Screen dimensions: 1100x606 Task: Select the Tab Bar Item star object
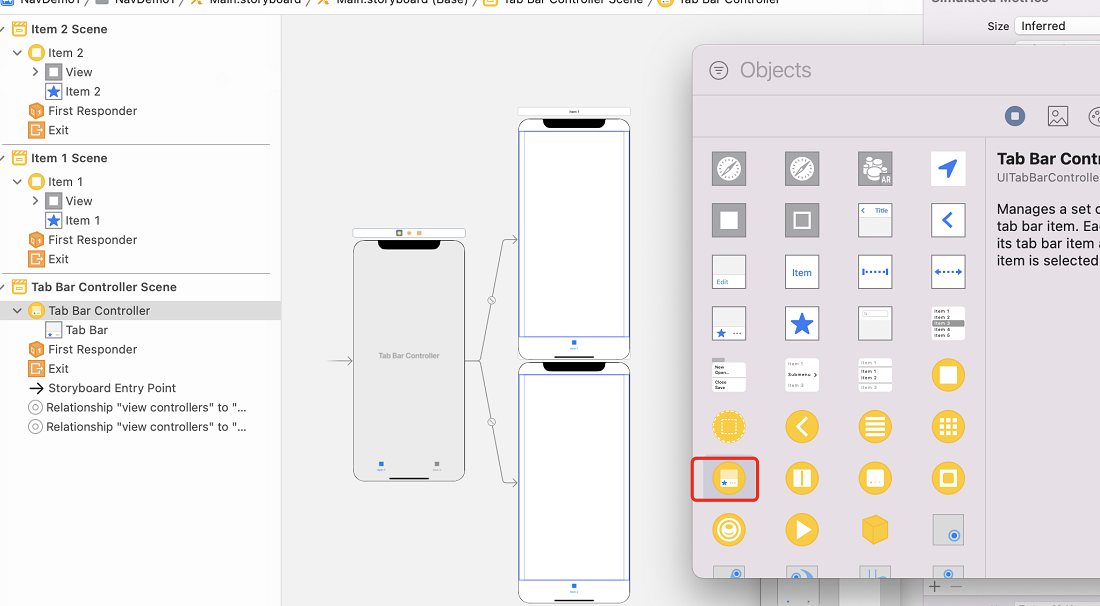802,323
